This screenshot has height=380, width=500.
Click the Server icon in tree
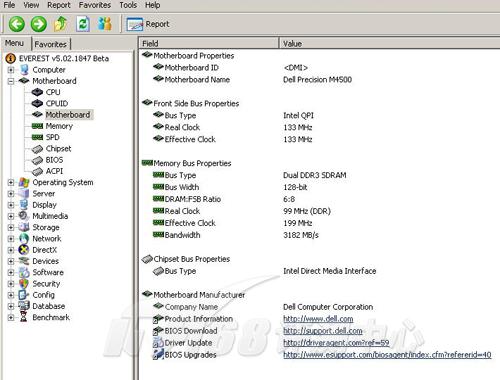click(x=24, y=194)
